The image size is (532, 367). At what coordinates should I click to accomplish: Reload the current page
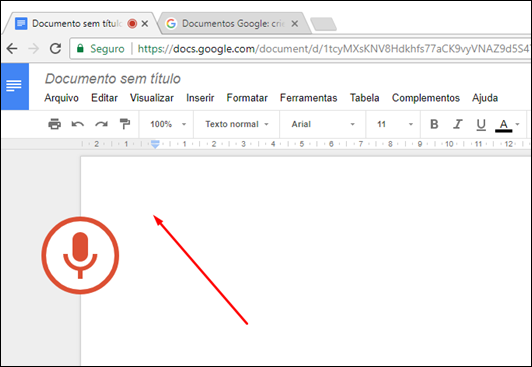coord(55,49)
